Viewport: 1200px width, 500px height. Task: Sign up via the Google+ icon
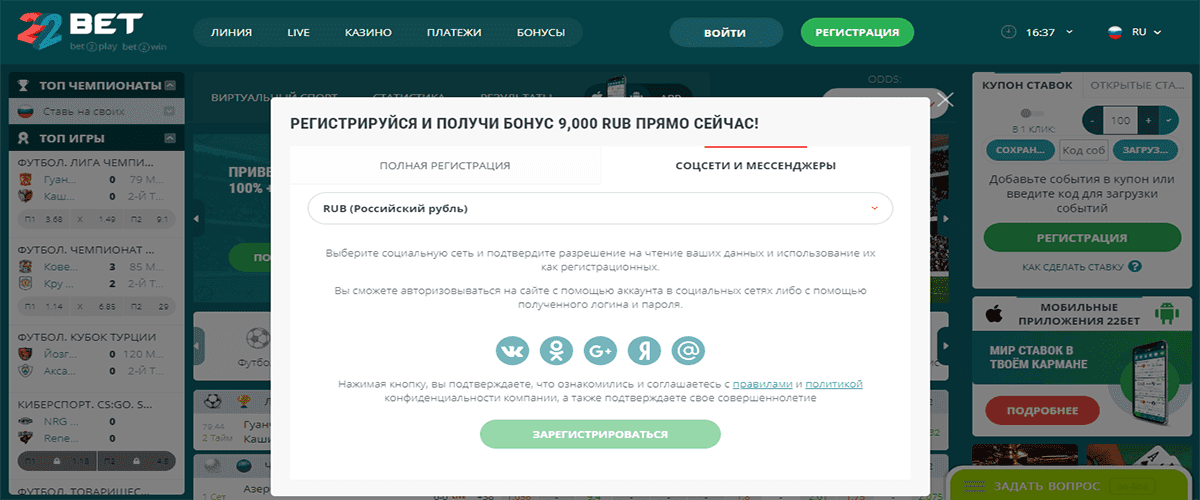click(x=601, y=350)
